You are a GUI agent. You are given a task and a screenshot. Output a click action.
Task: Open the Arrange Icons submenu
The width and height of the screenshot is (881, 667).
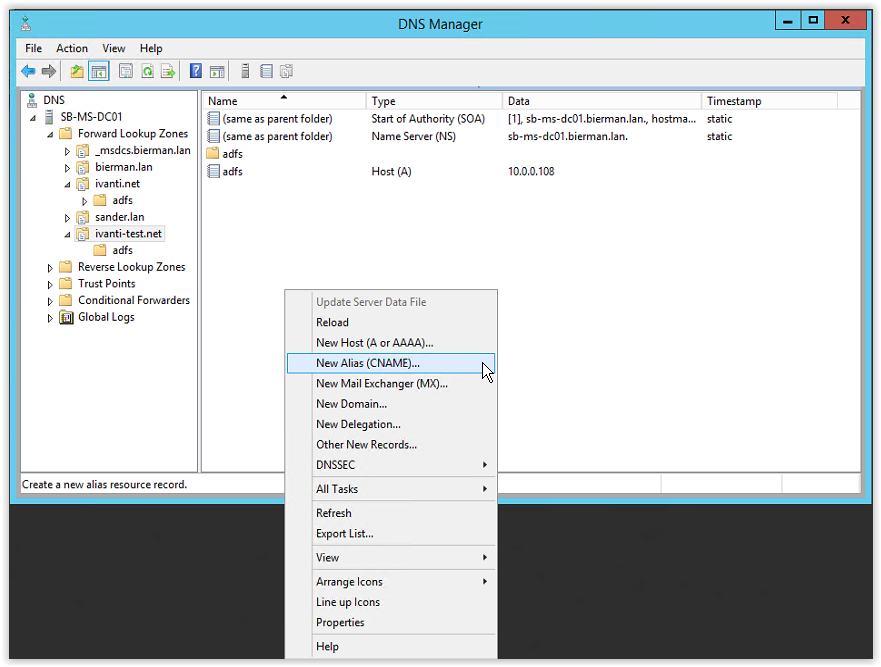click(390, 582)
